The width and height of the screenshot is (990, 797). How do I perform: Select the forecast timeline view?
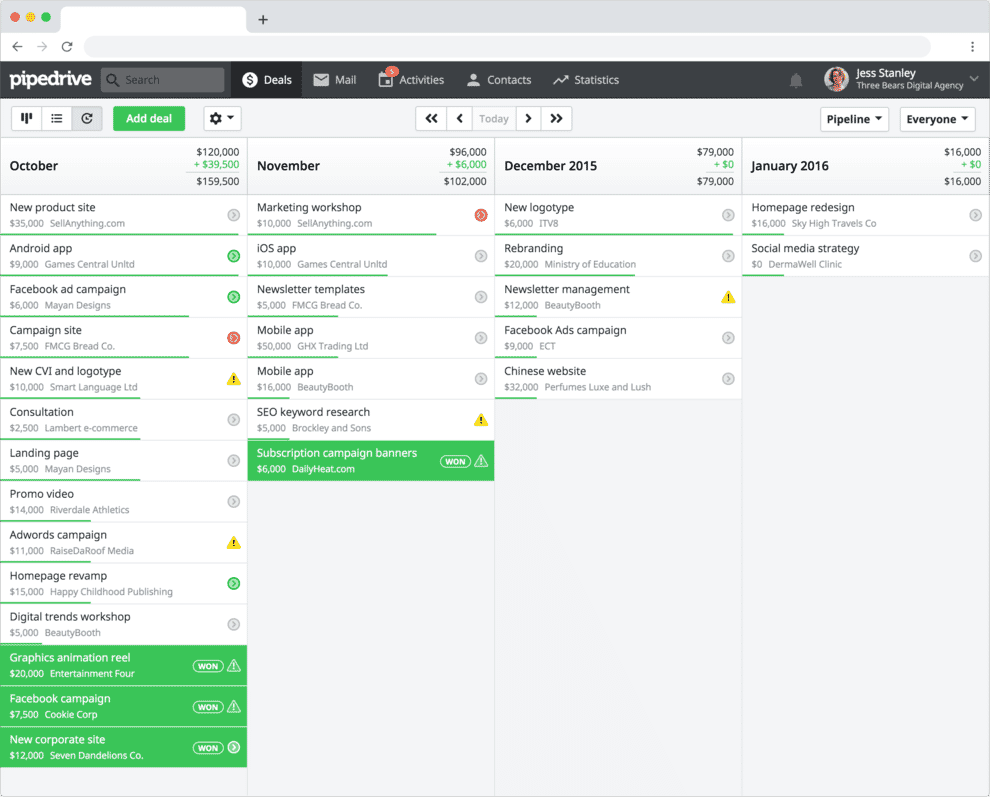pyautogui.click(x=87, y=118)
